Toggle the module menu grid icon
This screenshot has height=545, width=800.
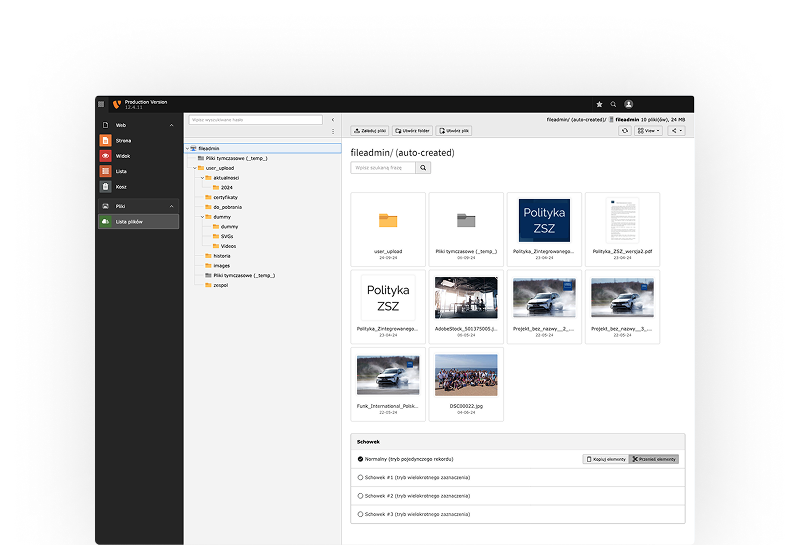pyautogui.click(x=101, y=104)
